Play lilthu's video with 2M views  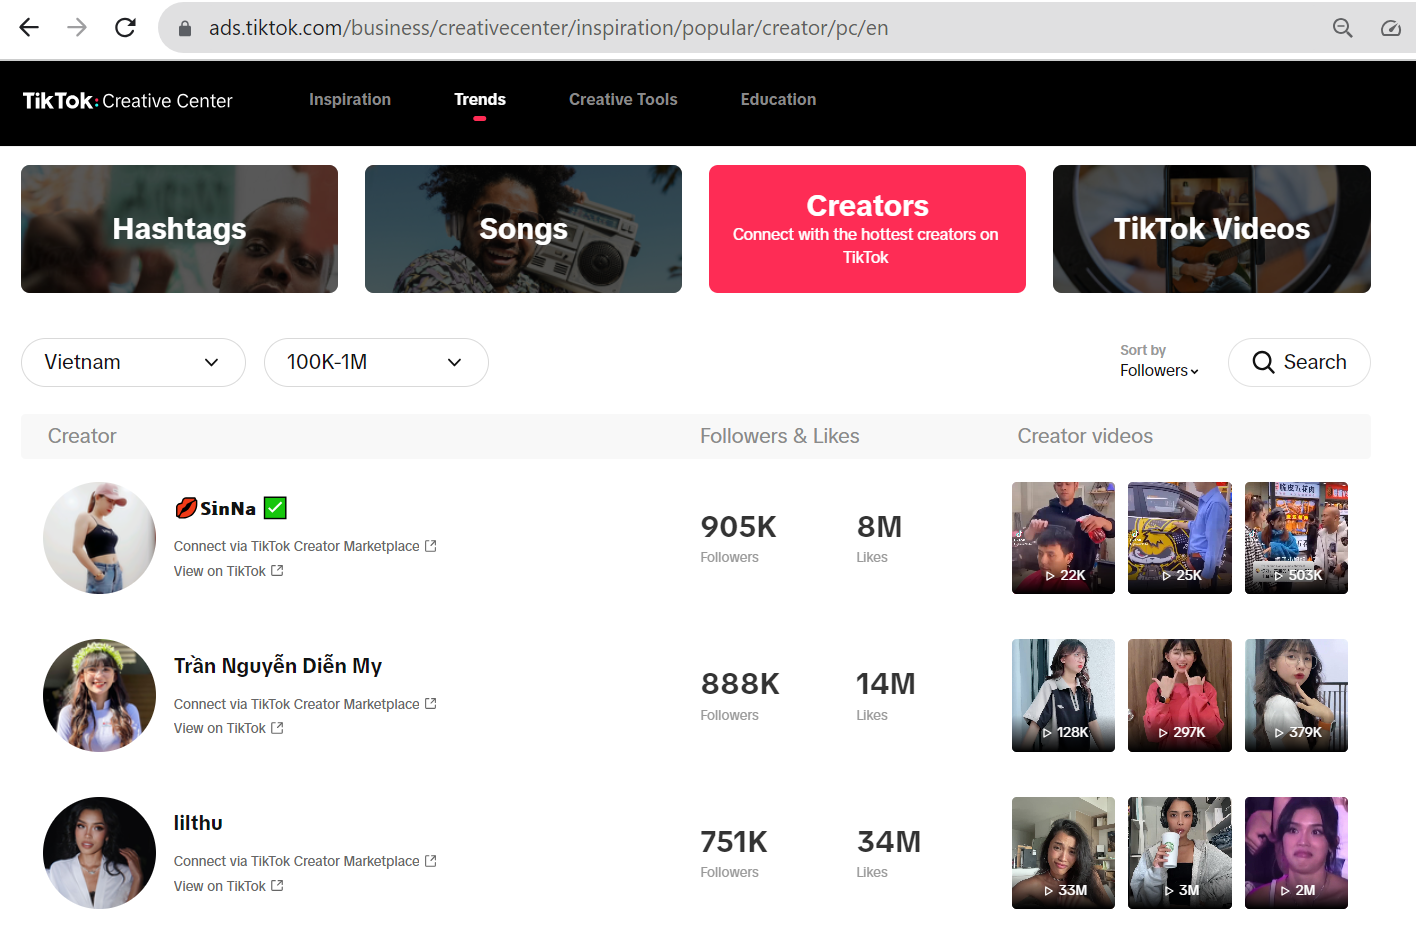tap(1296, 853)
